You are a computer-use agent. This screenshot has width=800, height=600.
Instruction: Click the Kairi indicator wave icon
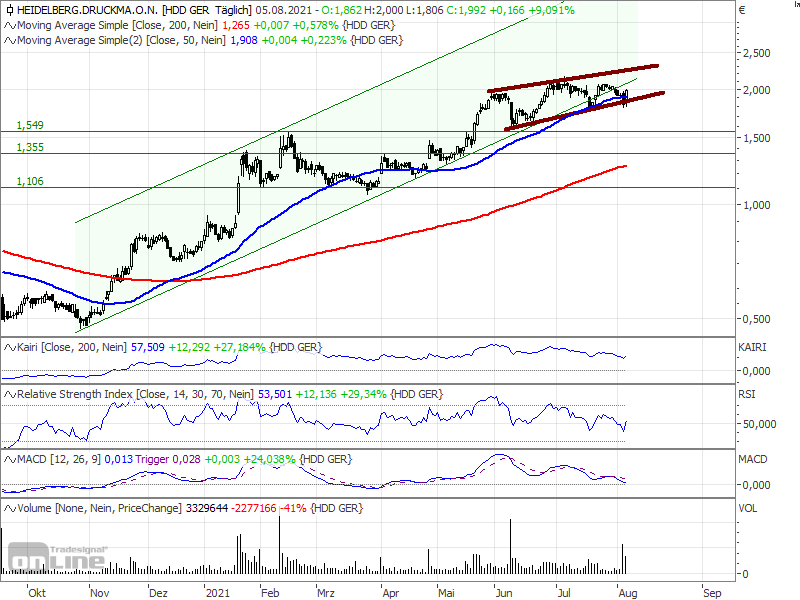(x=9, y=347)
